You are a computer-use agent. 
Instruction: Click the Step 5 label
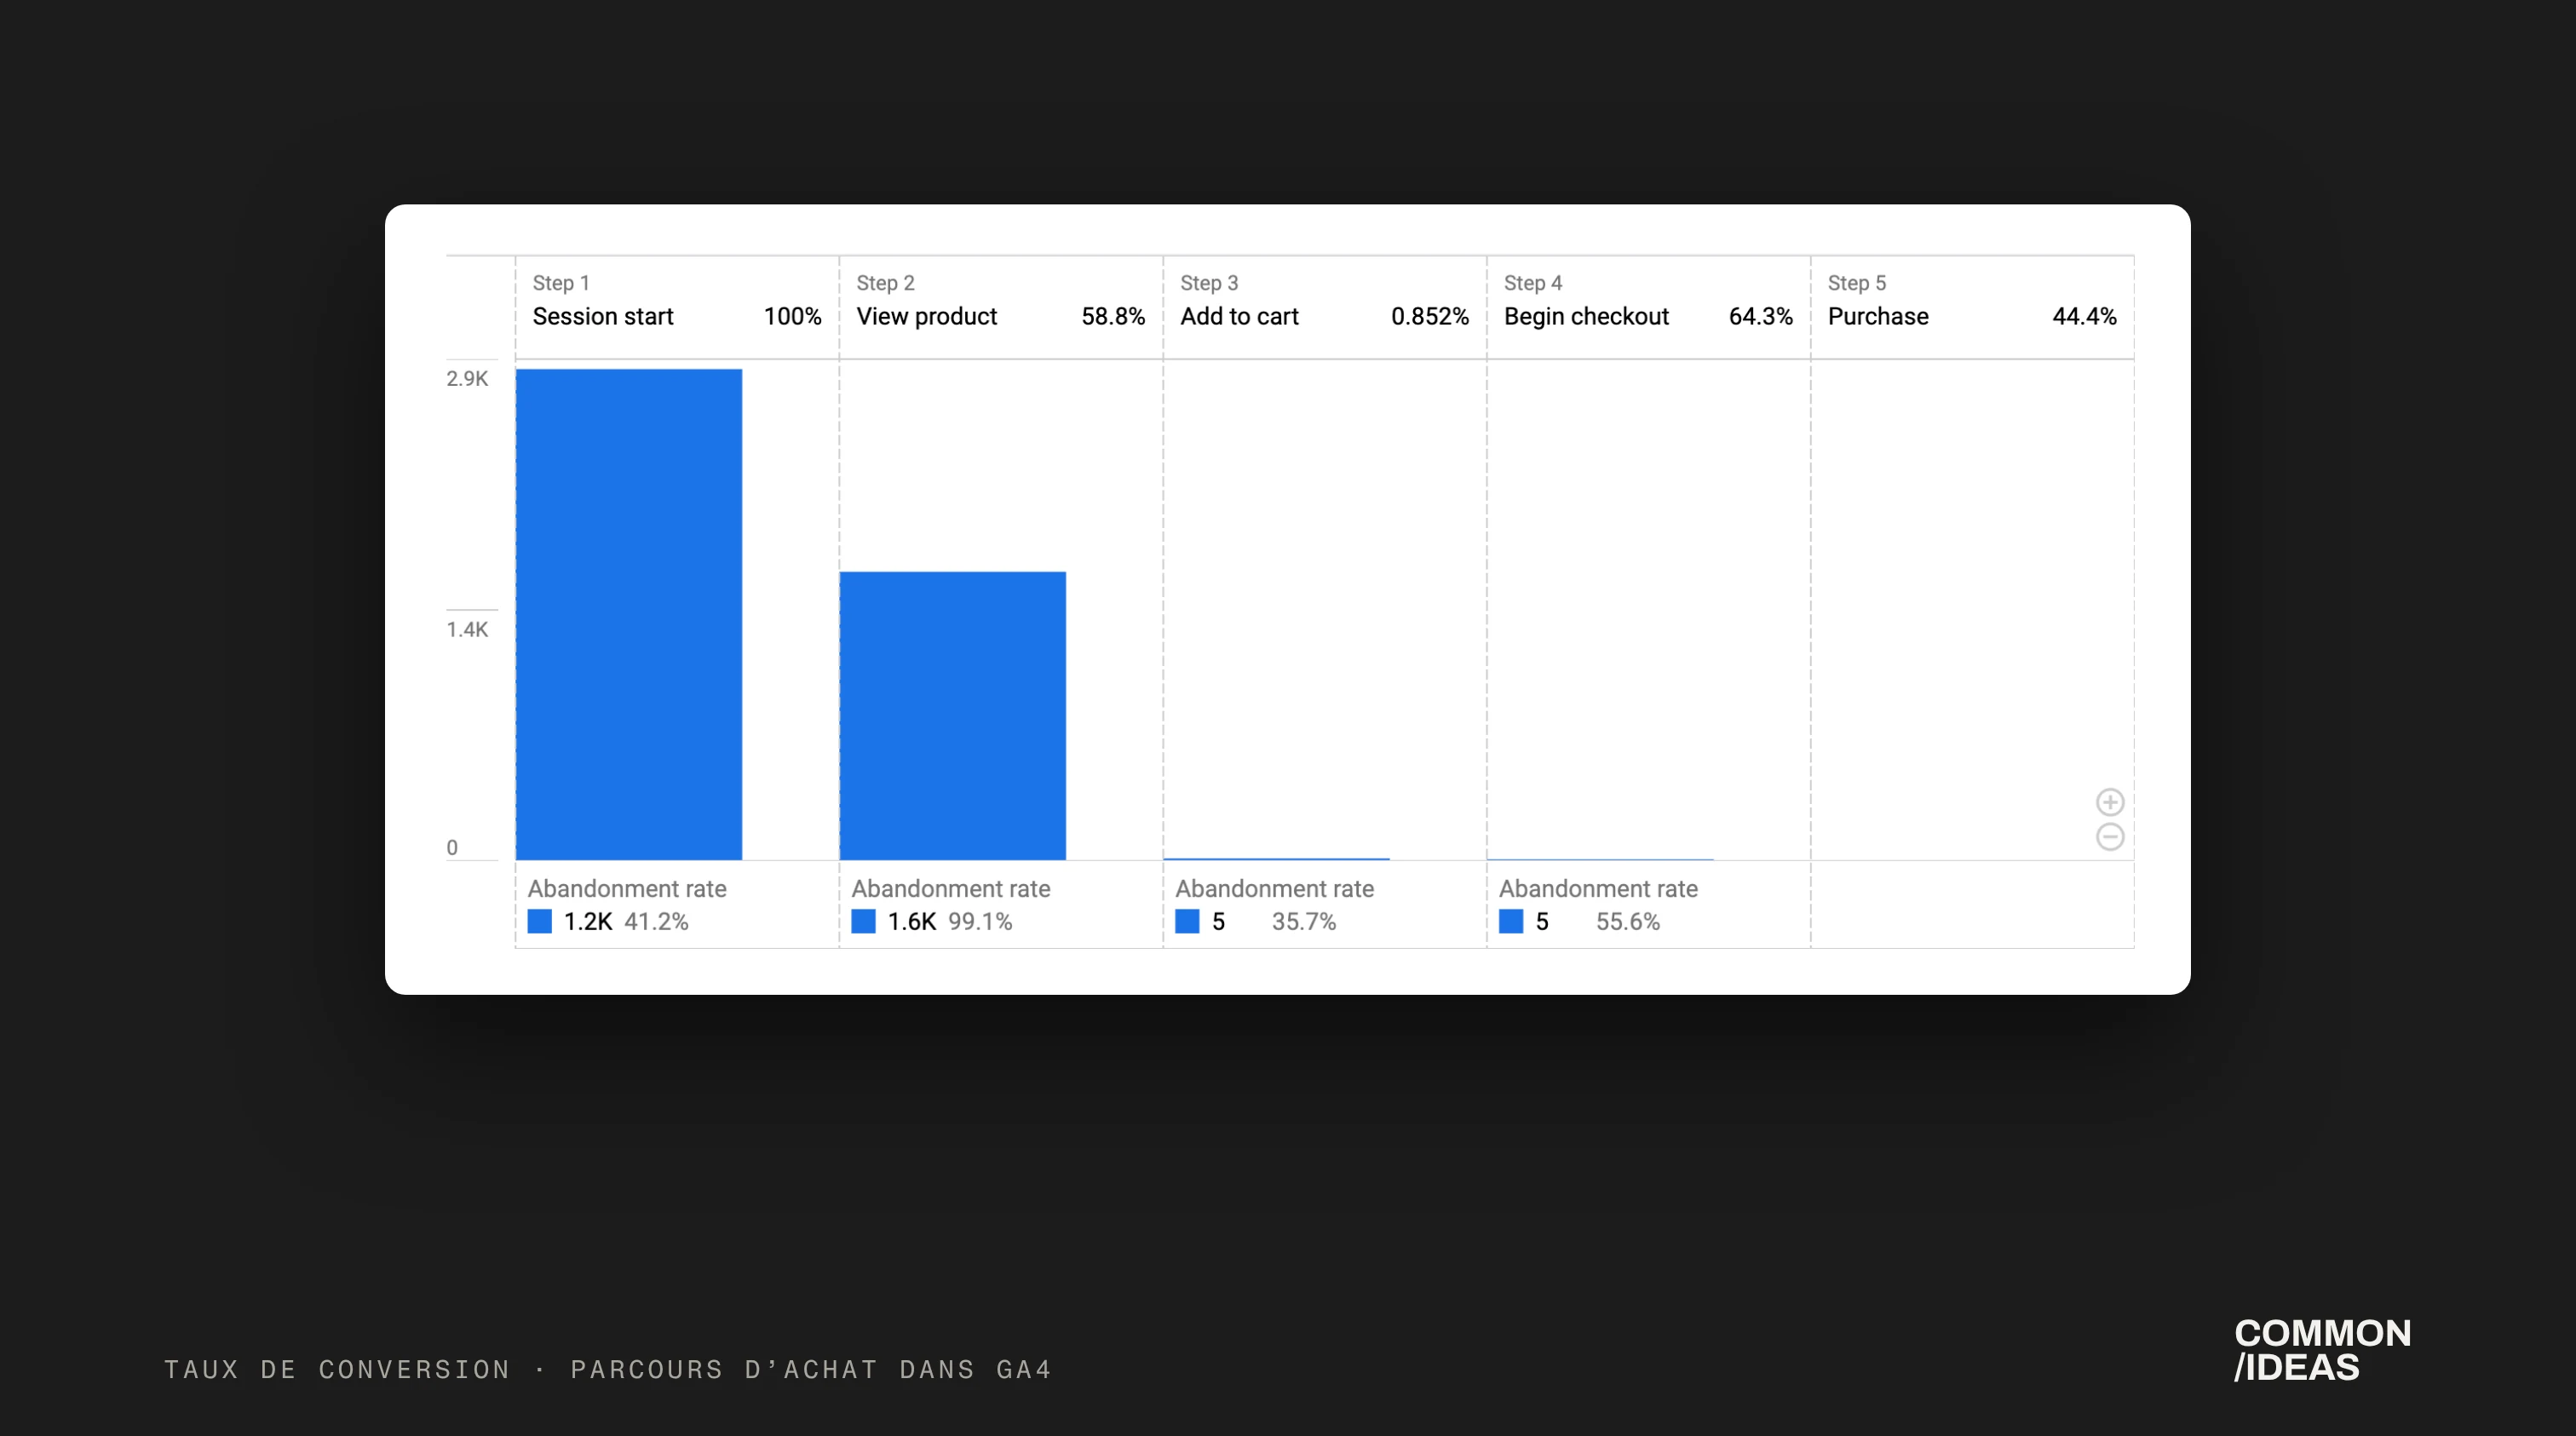tap(1857, 283)
